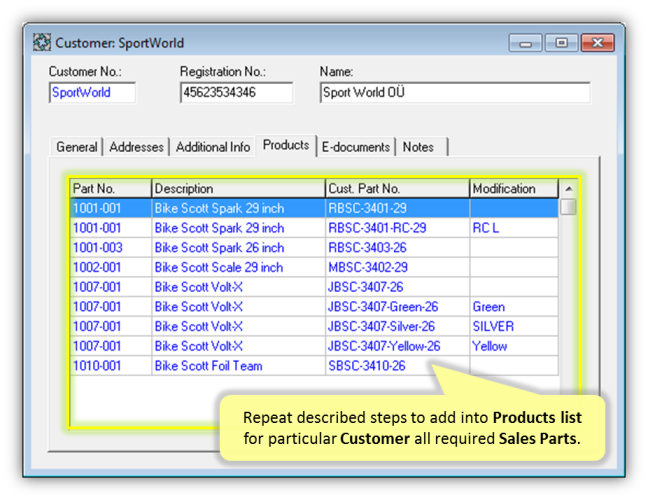Click the scrollbar up arrow

point(569,189)
